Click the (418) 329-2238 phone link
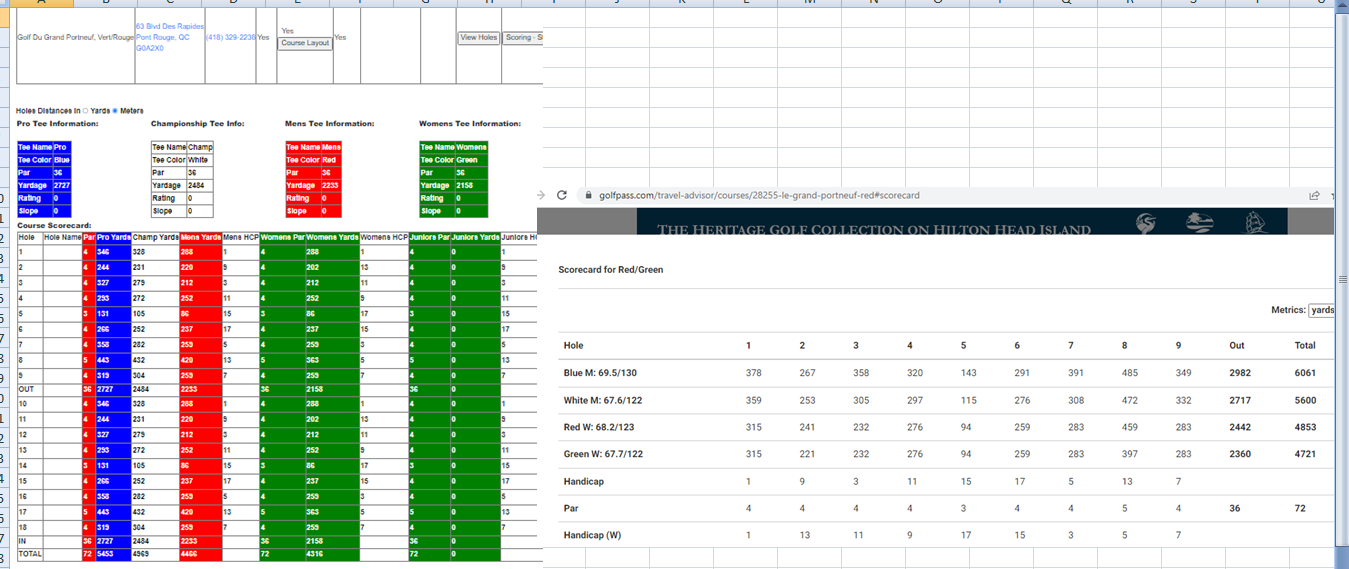The width and height of the screenshot is (1349, 569). pos(230,37)
